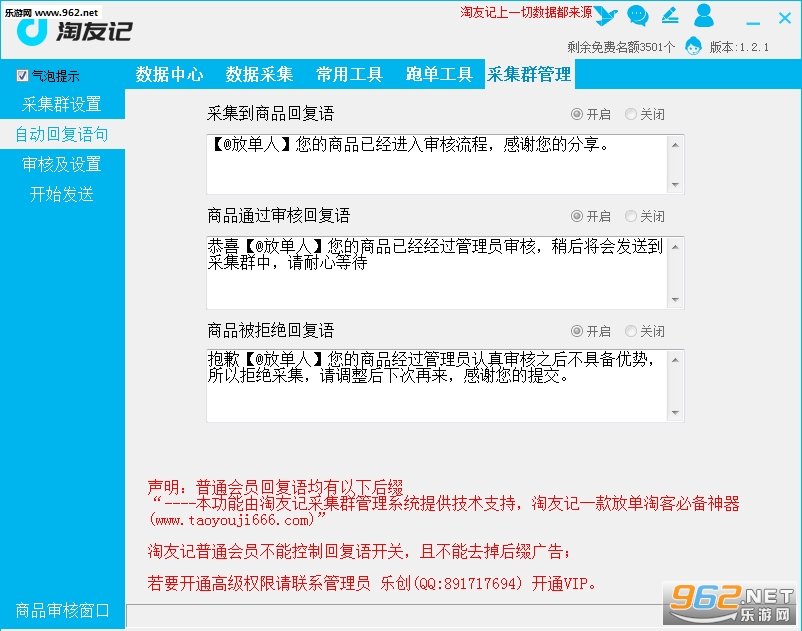Image resolution: width=802 pixels, height=631 pixels.
Task: Click scroll-down arrow of 商品通过审核回复语 box
Action: [675, 299]
